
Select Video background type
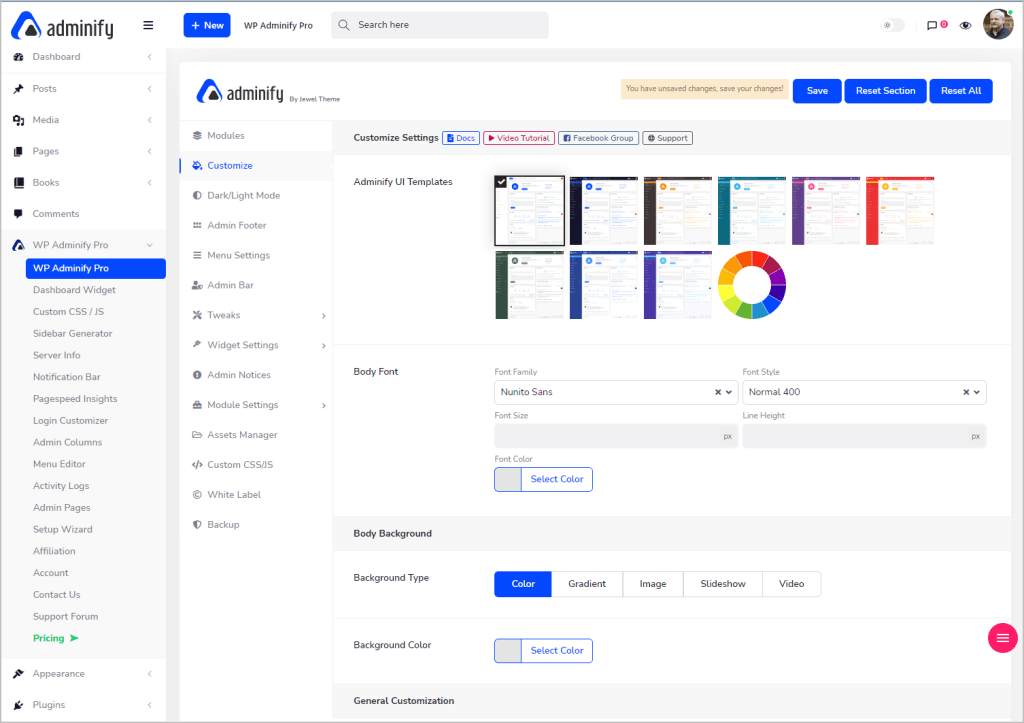click(792, 584)
